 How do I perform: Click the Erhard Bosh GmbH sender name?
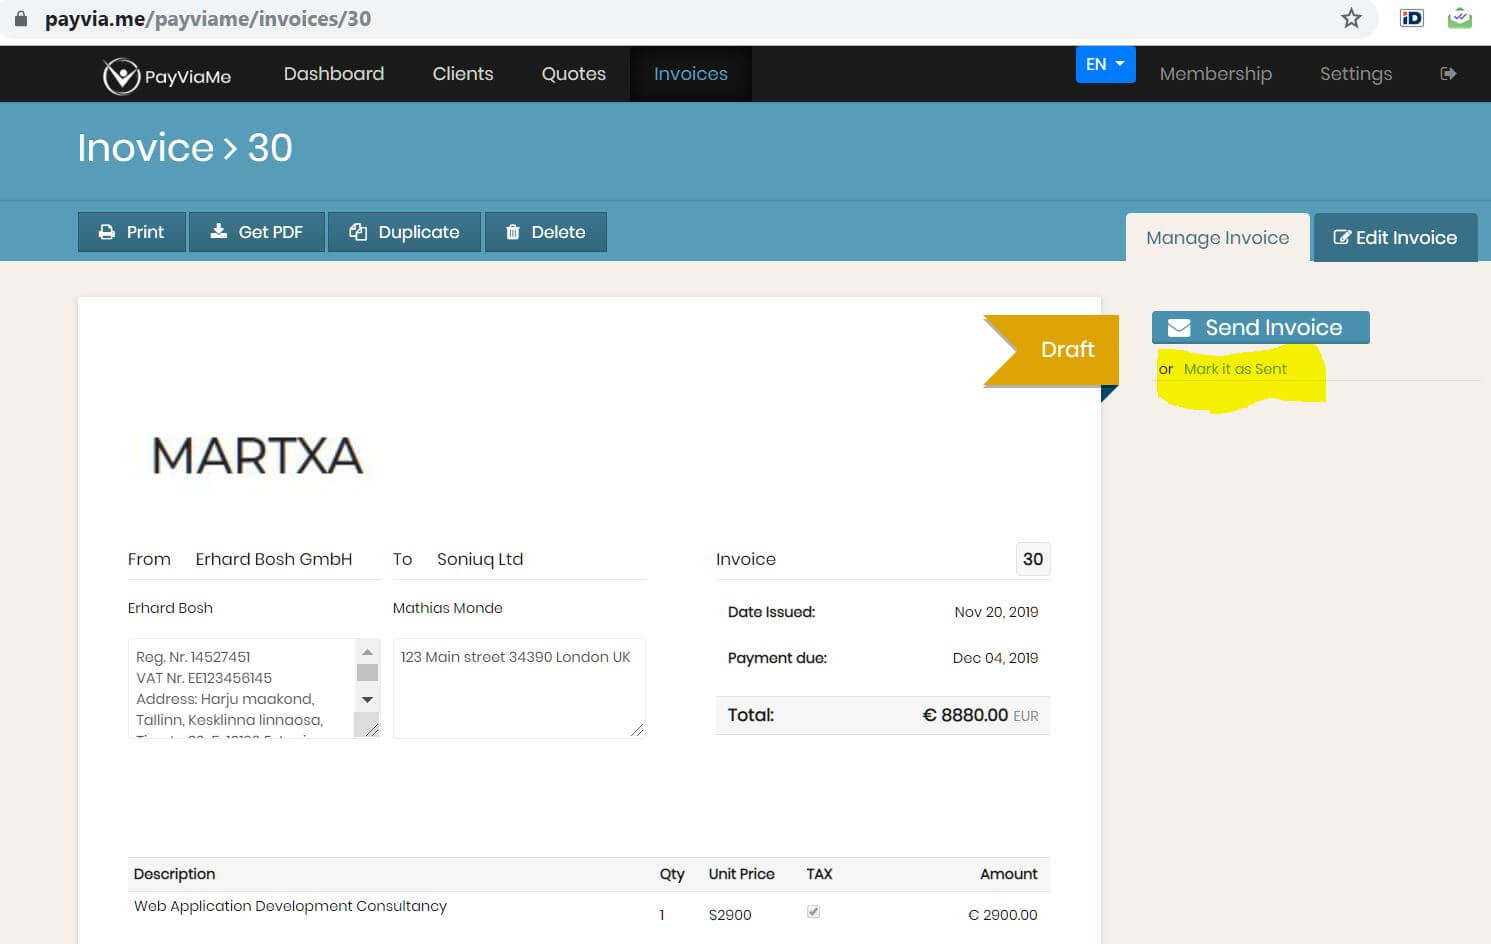(x=274, y=559)
